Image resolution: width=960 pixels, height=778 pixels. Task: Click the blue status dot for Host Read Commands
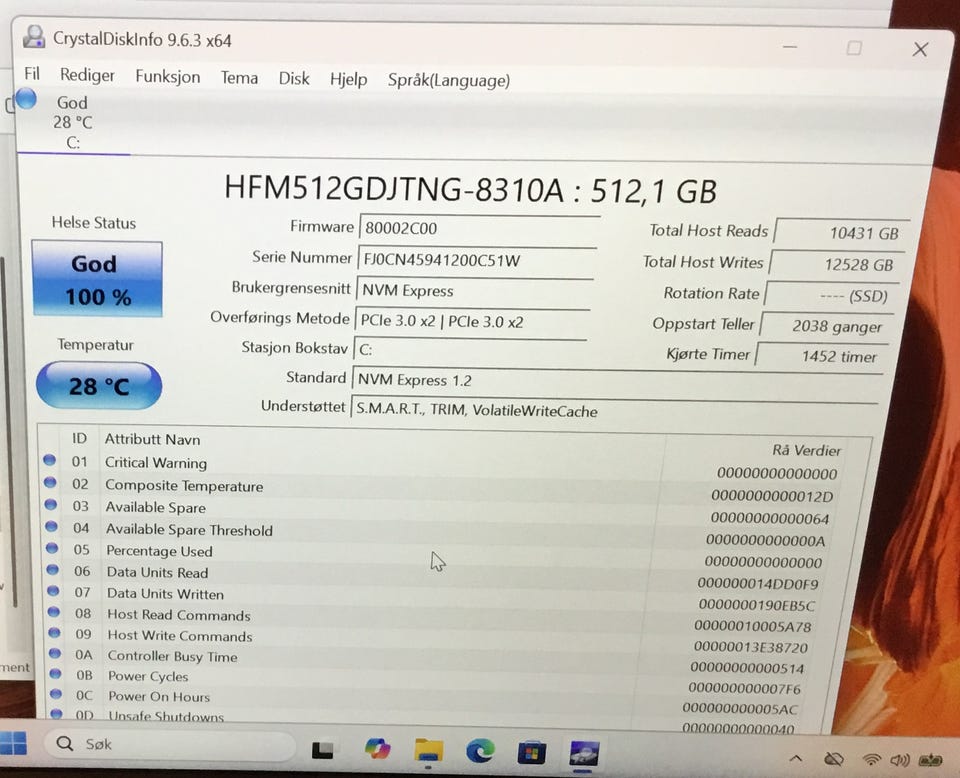coord(54,612)
